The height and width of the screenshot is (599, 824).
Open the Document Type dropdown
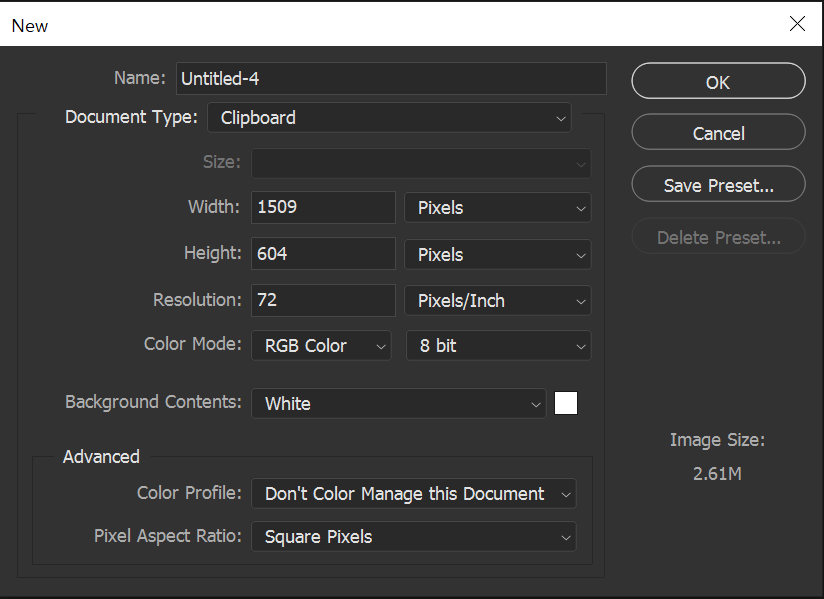pyautogui.click(x=389, y=118)
